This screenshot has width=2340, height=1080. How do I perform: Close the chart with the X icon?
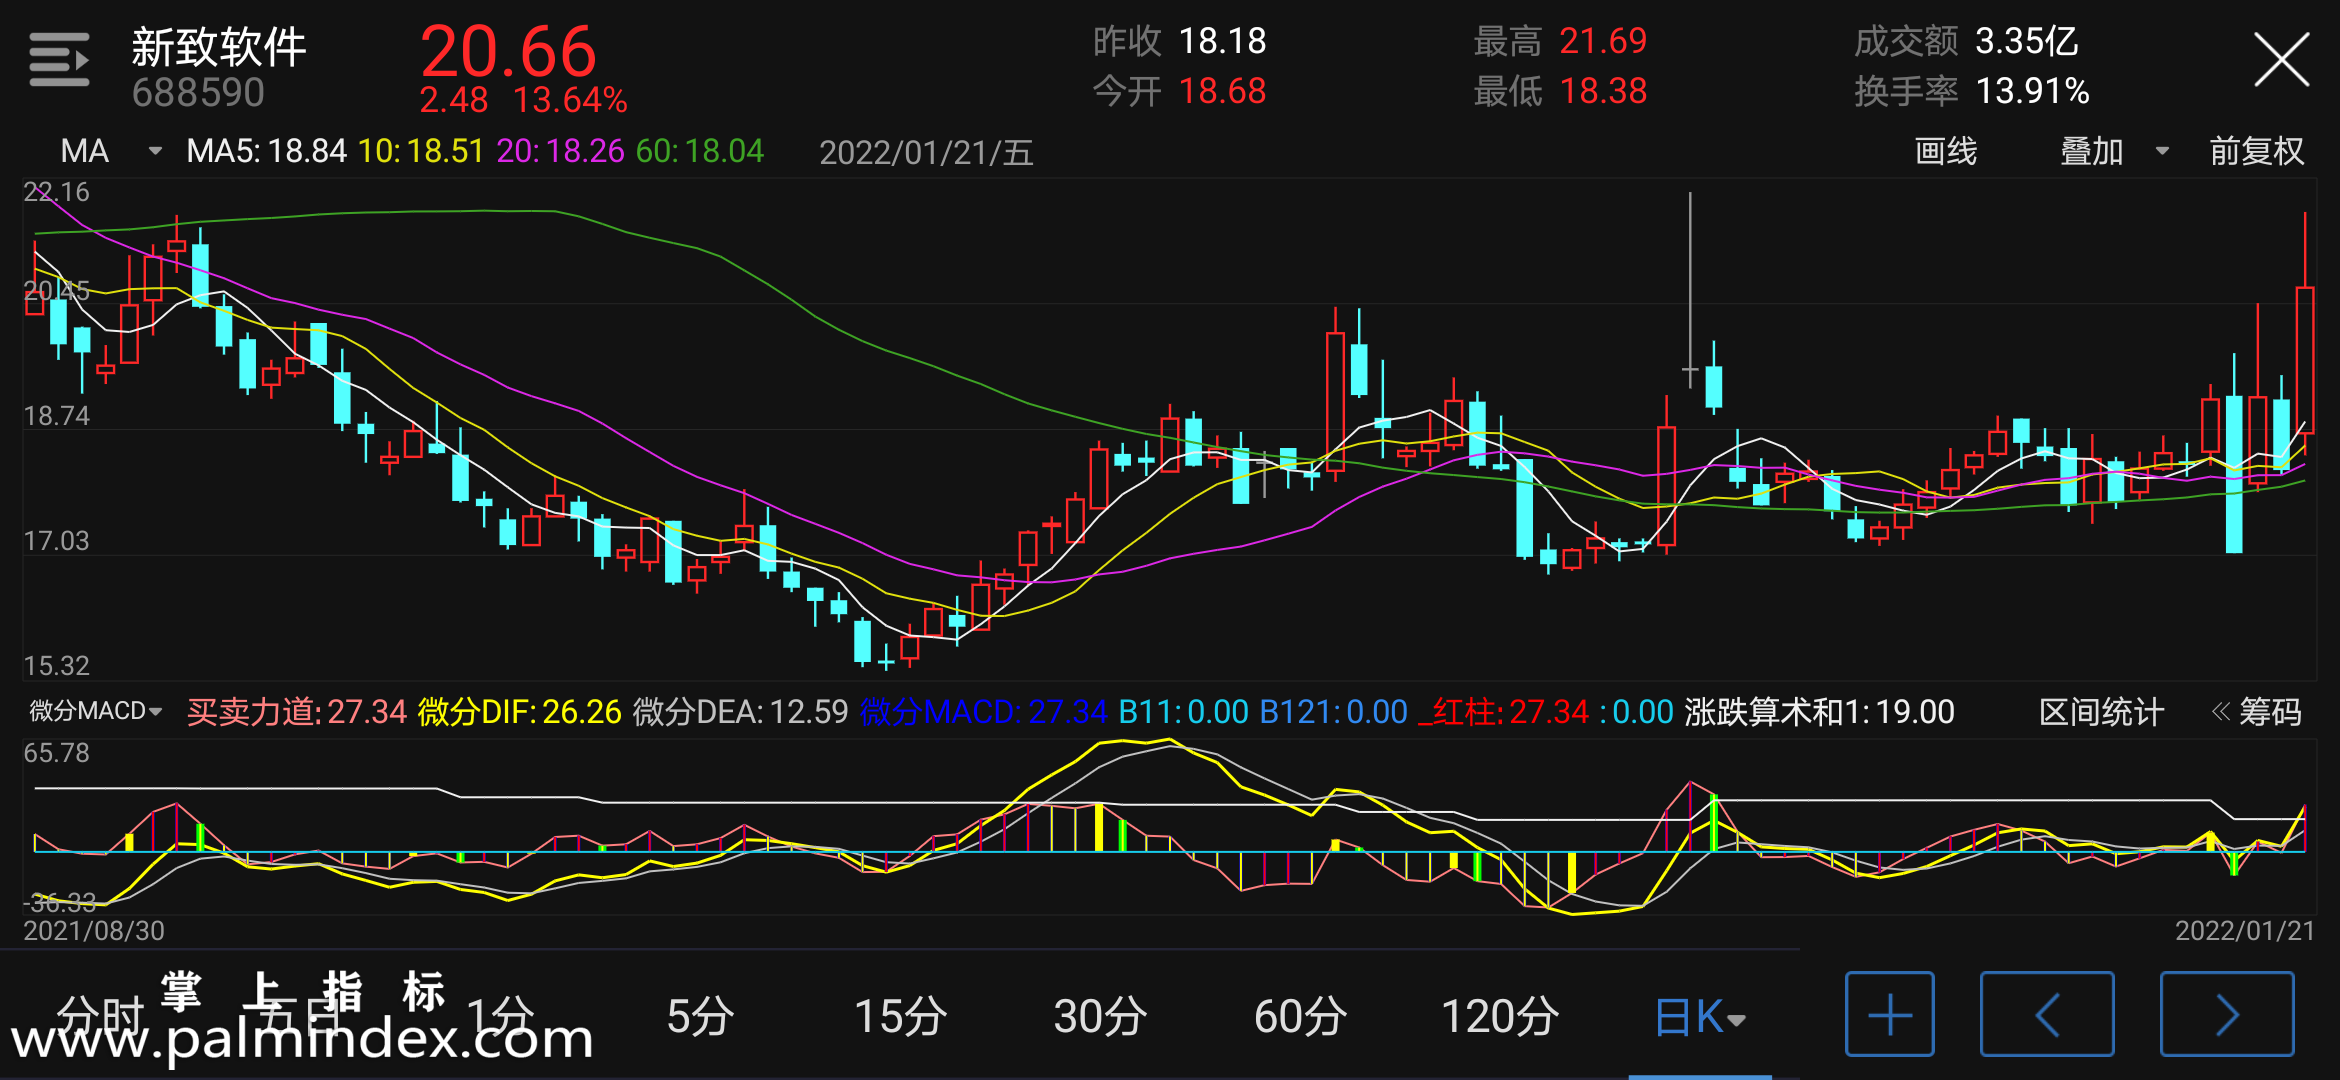(2281, 60)
